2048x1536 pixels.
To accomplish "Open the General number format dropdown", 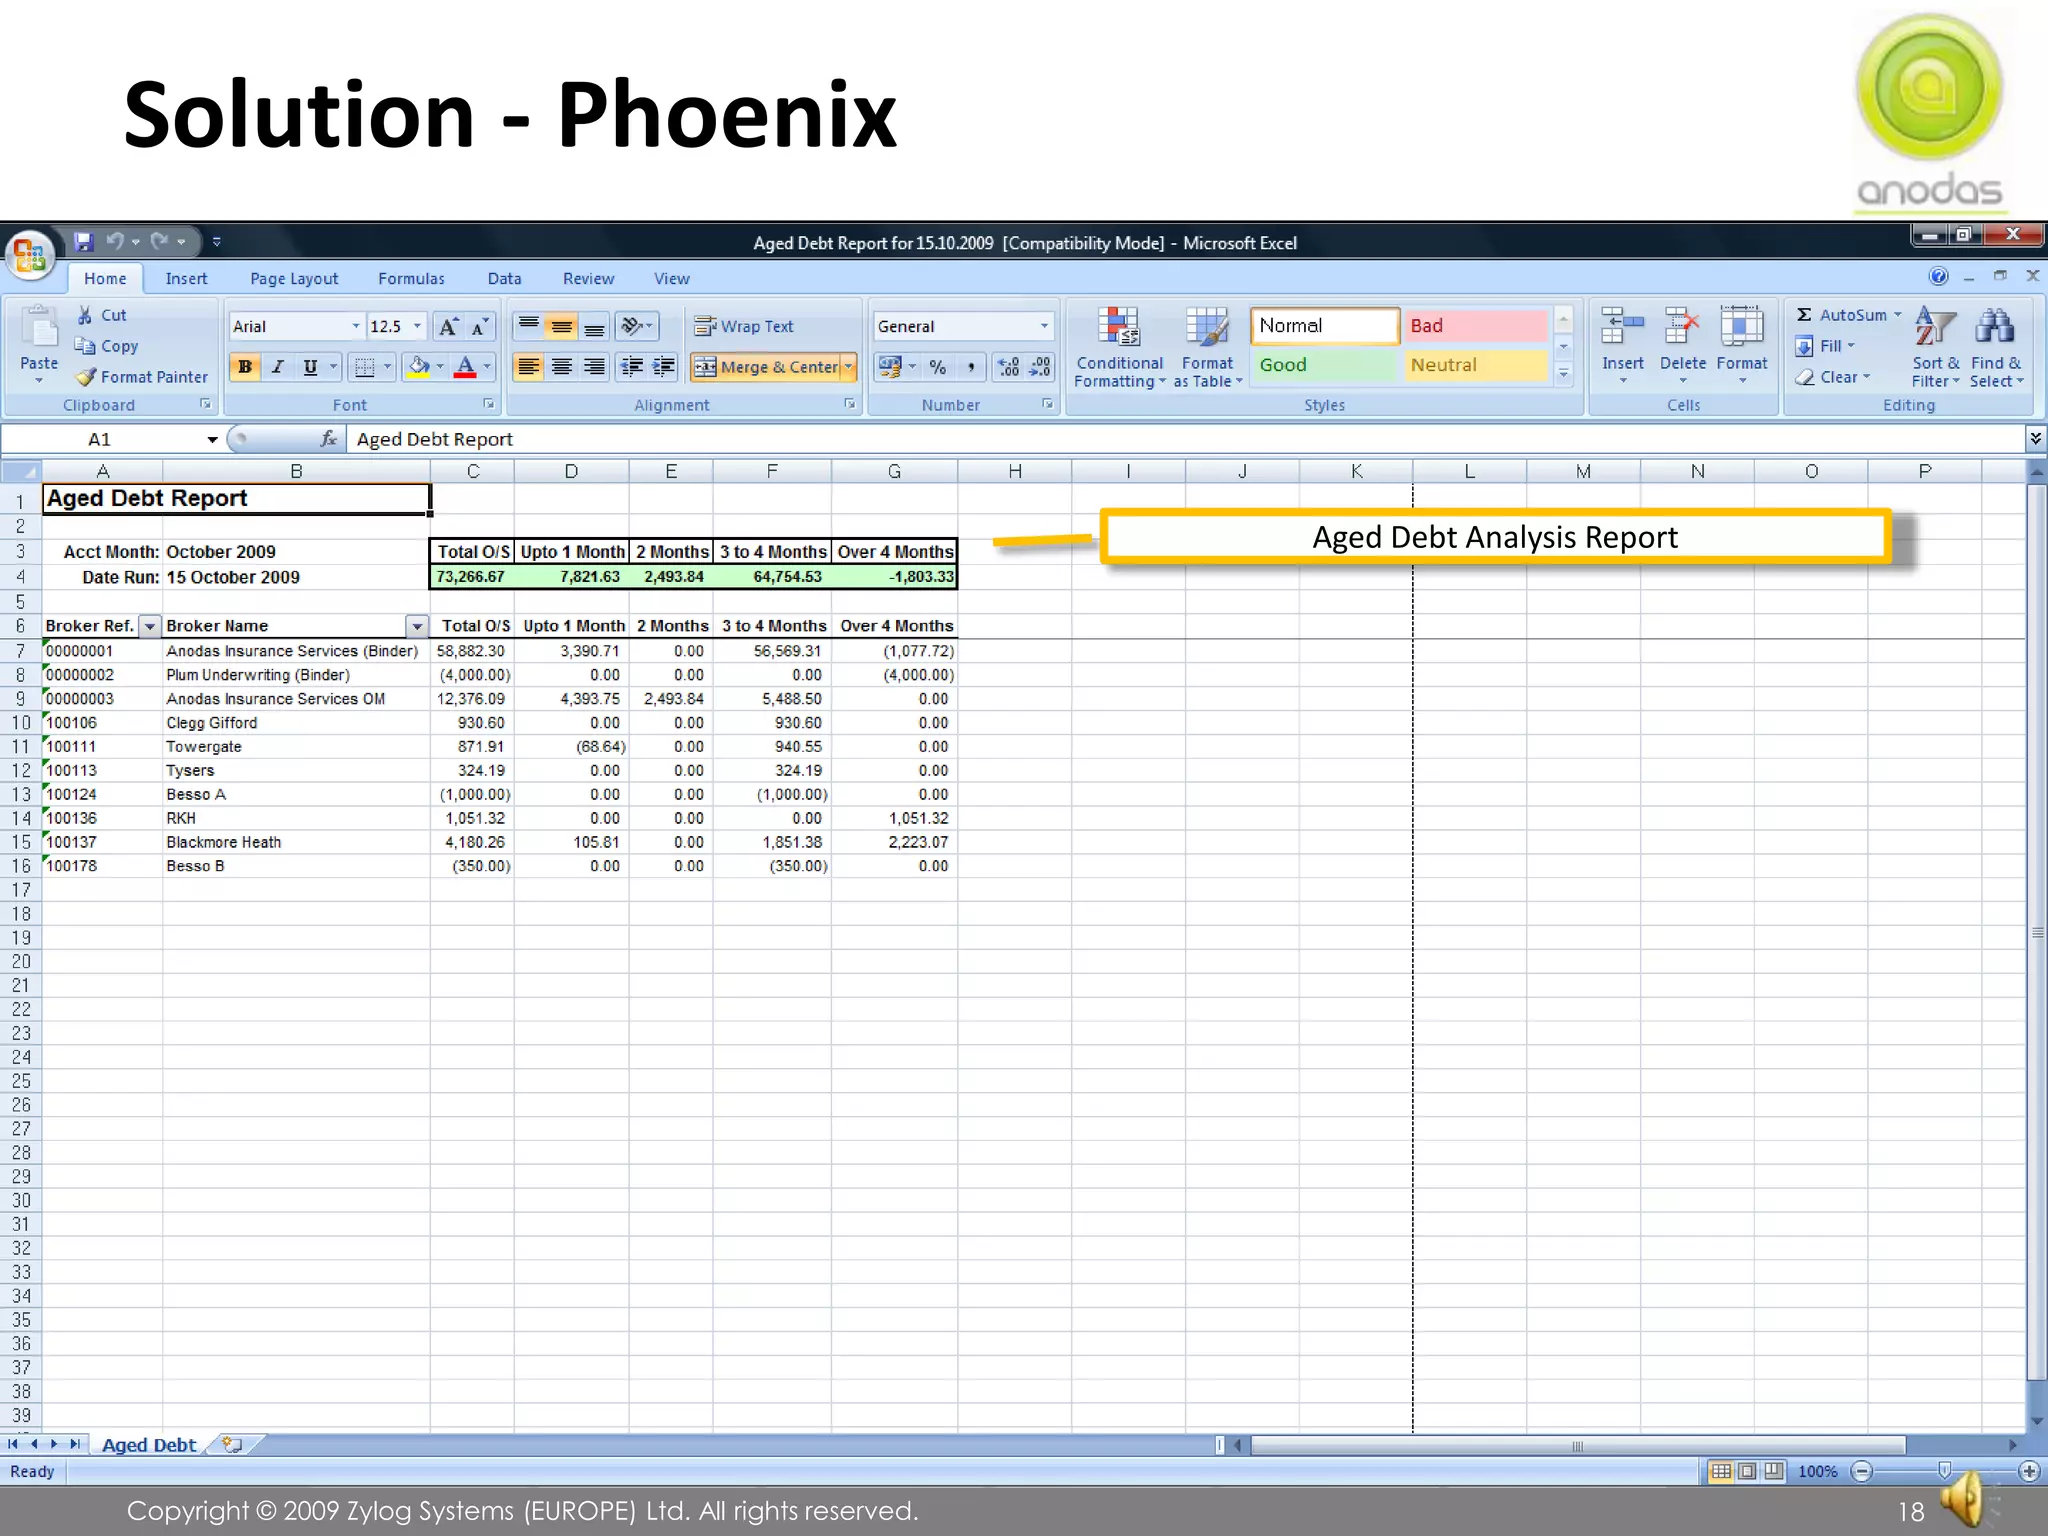I will 1044,326.
